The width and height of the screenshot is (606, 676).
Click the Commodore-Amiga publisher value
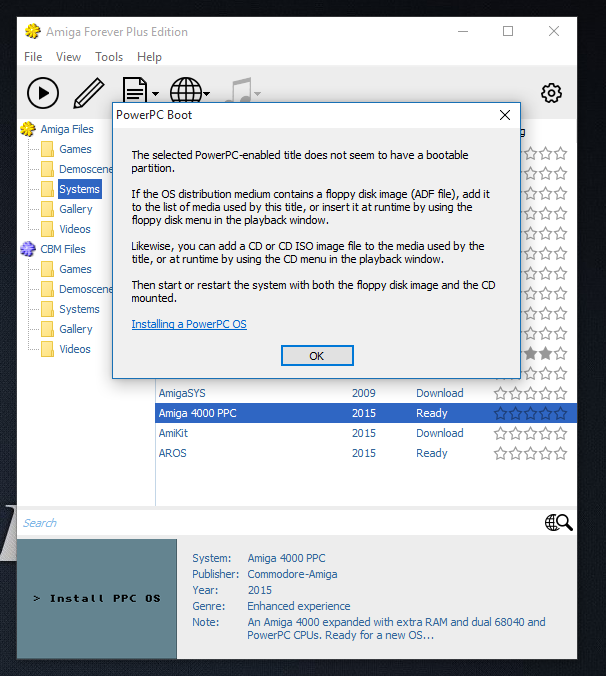pyautogui.click(x=292, y=574)
